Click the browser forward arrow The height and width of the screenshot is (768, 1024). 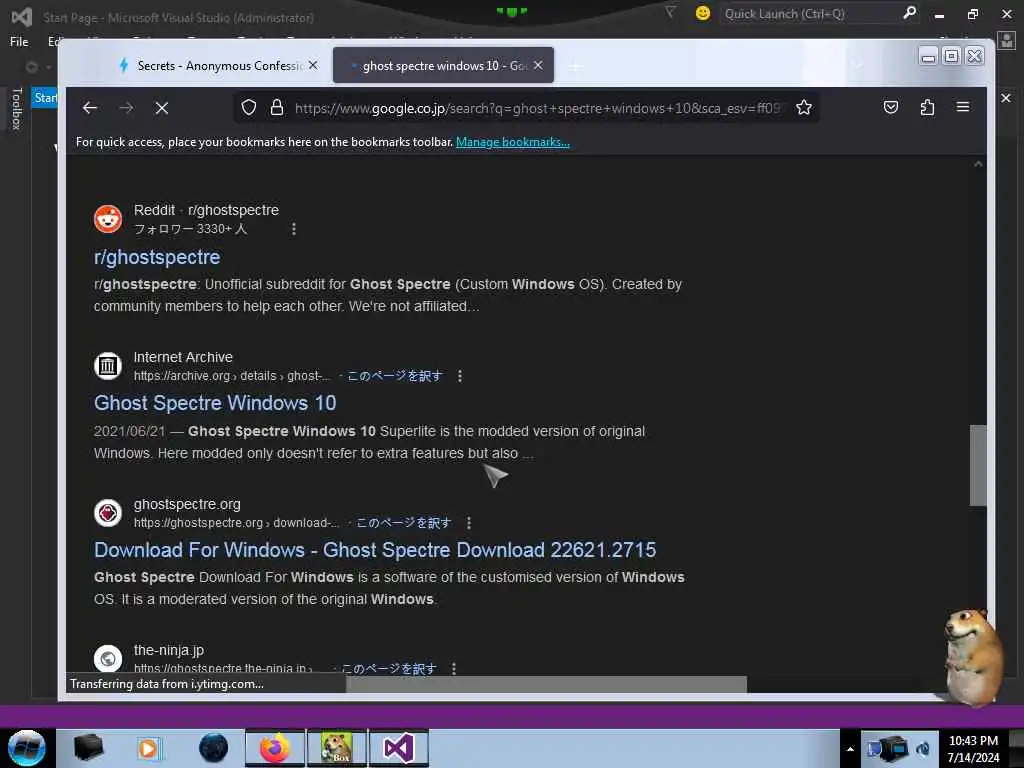point(127,108)
